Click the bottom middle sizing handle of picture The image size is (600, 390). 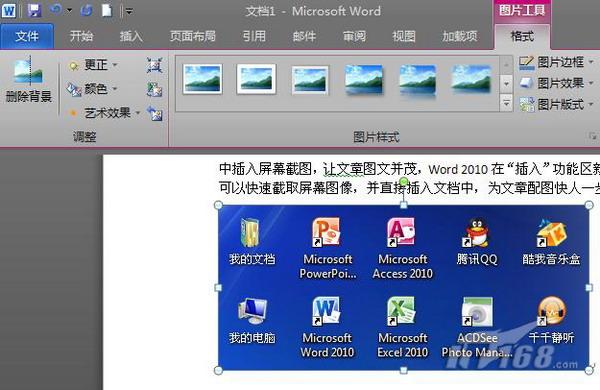[403, 370]
